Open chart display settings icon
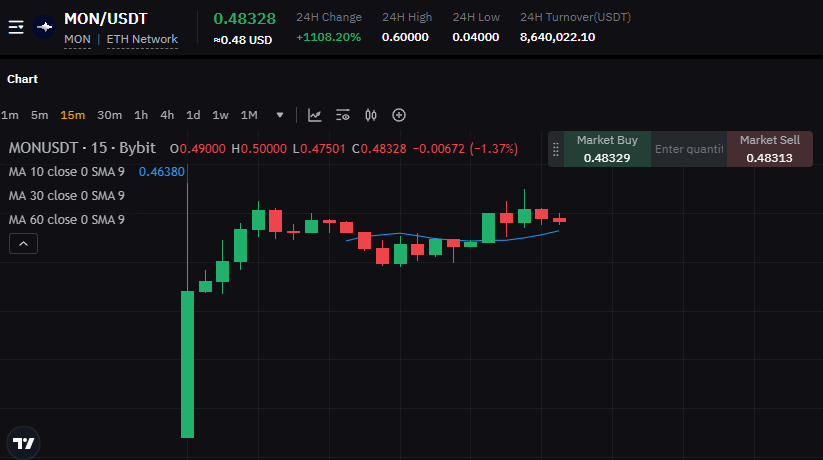 point(343,115)
